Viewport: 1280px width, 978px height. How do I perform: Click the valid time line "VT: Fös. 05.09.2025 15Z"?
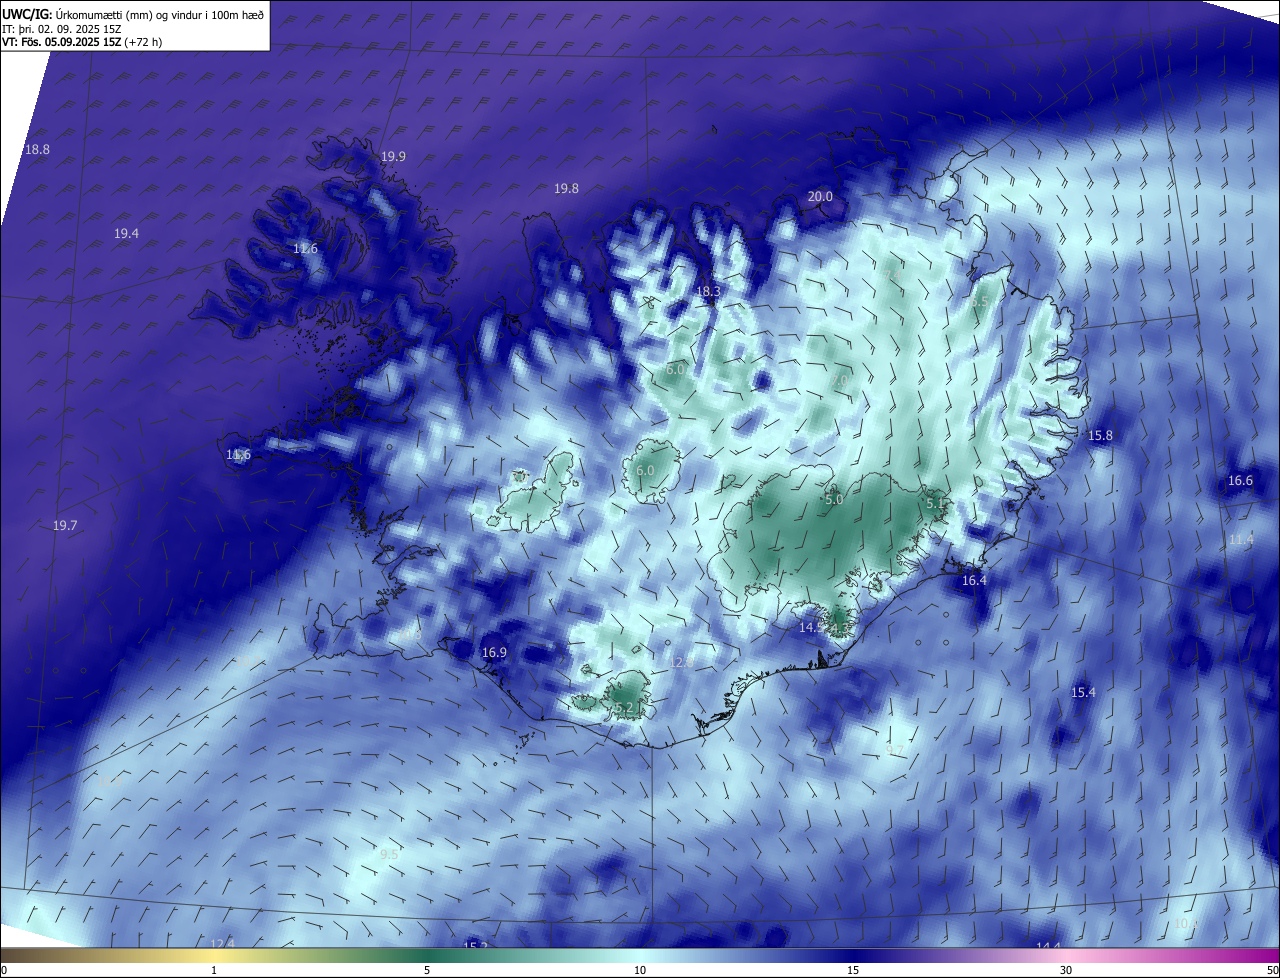[x=61, y=42]
